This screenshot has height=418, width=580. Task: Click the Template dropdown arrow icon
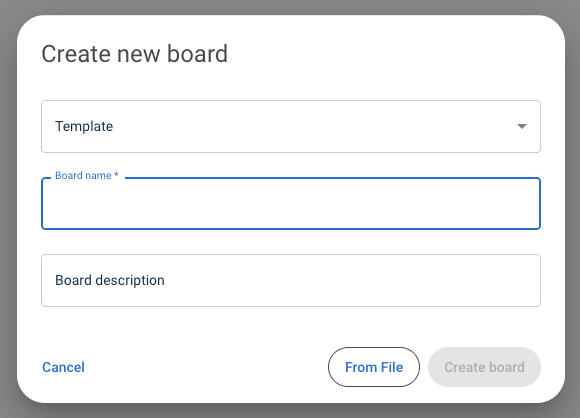522,127
